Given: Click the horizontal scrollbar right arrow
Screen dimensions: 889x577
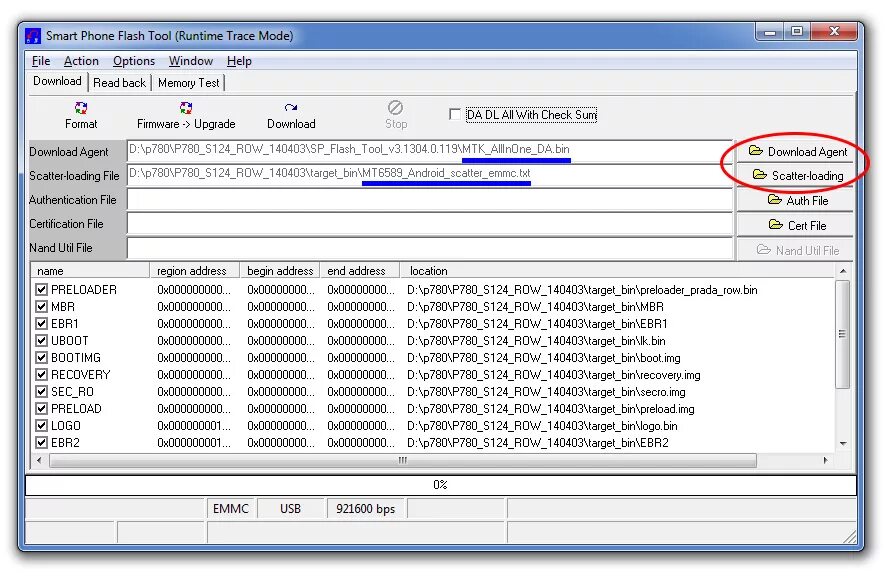Looking at the screenshot, I should coord(826,460).
